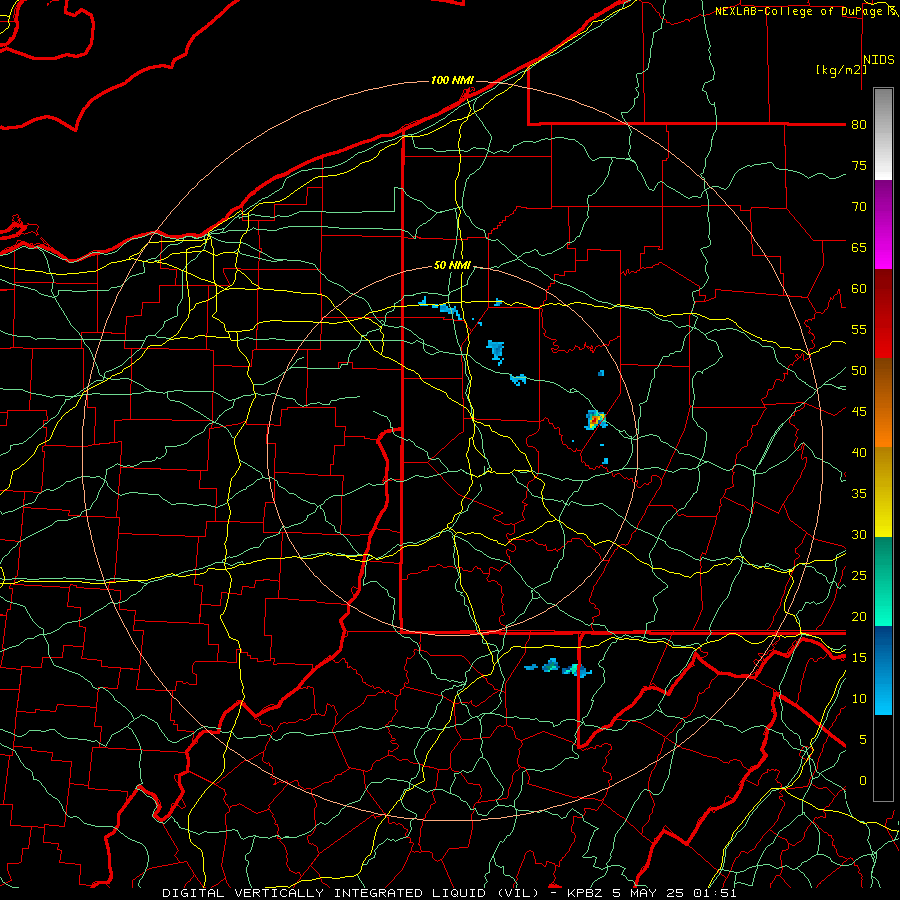
Task: Select the 80 value on the scale
Action: pos(859,125)
